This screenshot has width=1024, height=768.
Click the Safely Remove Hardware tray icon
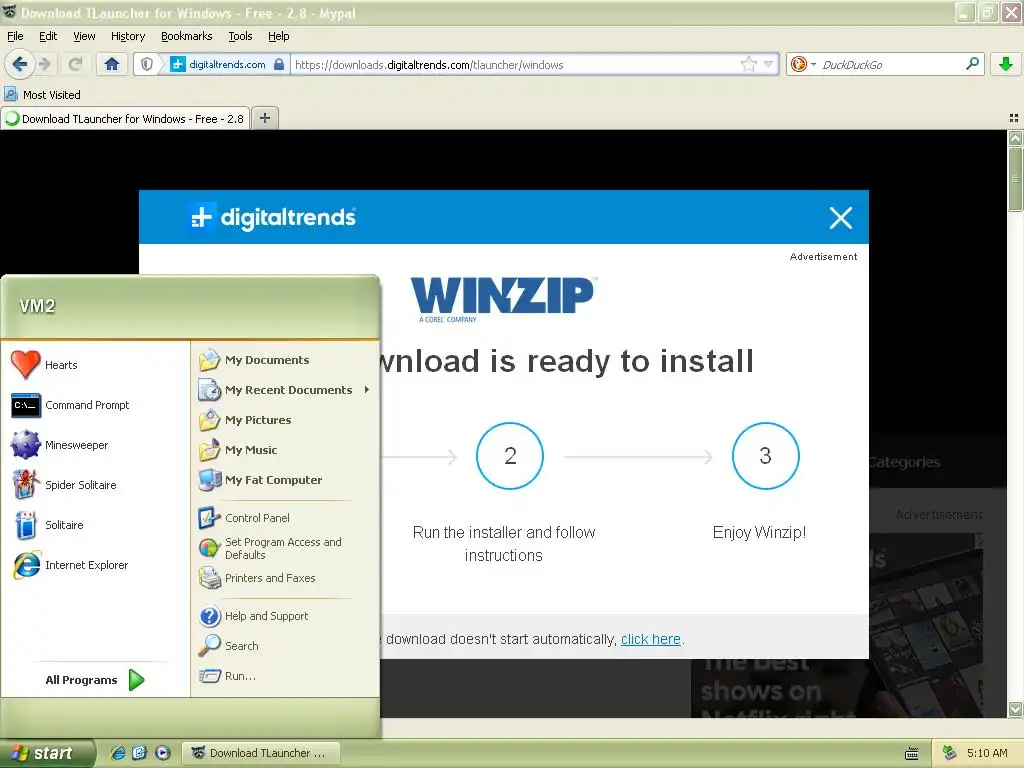[949, 753]
